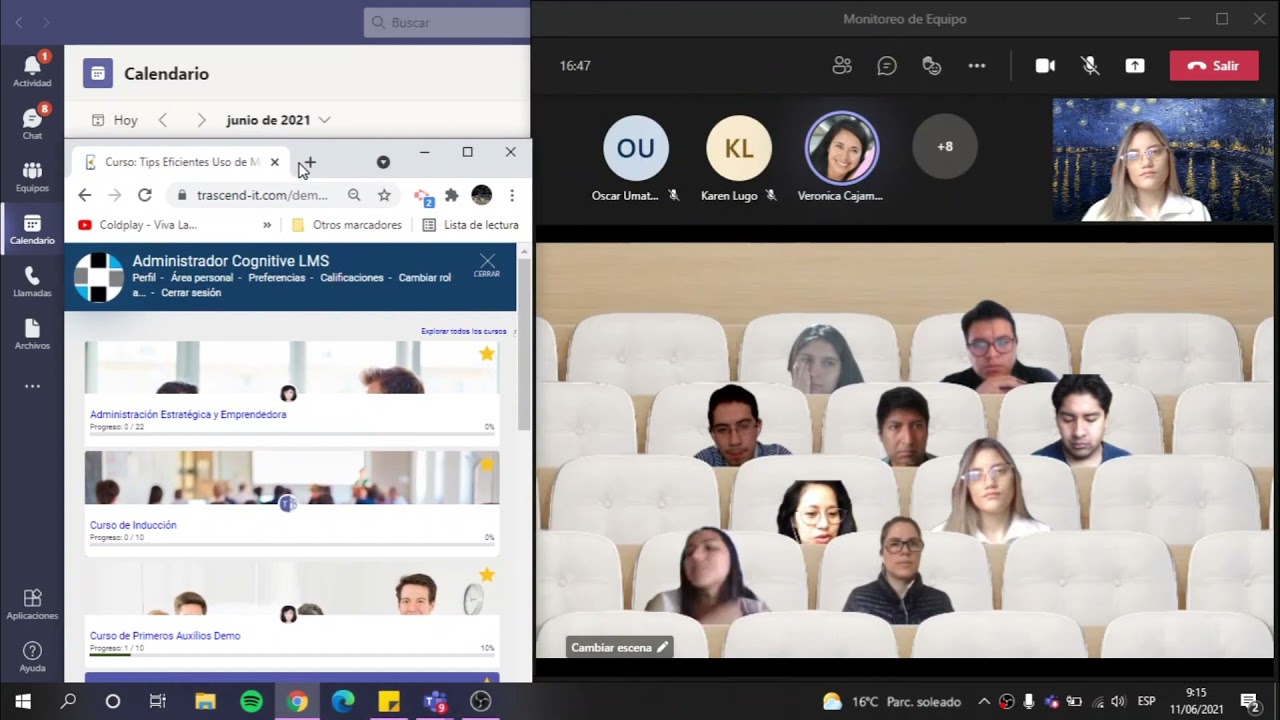
Task: Open Windows Start menu
Action: [x=22, y=701]
